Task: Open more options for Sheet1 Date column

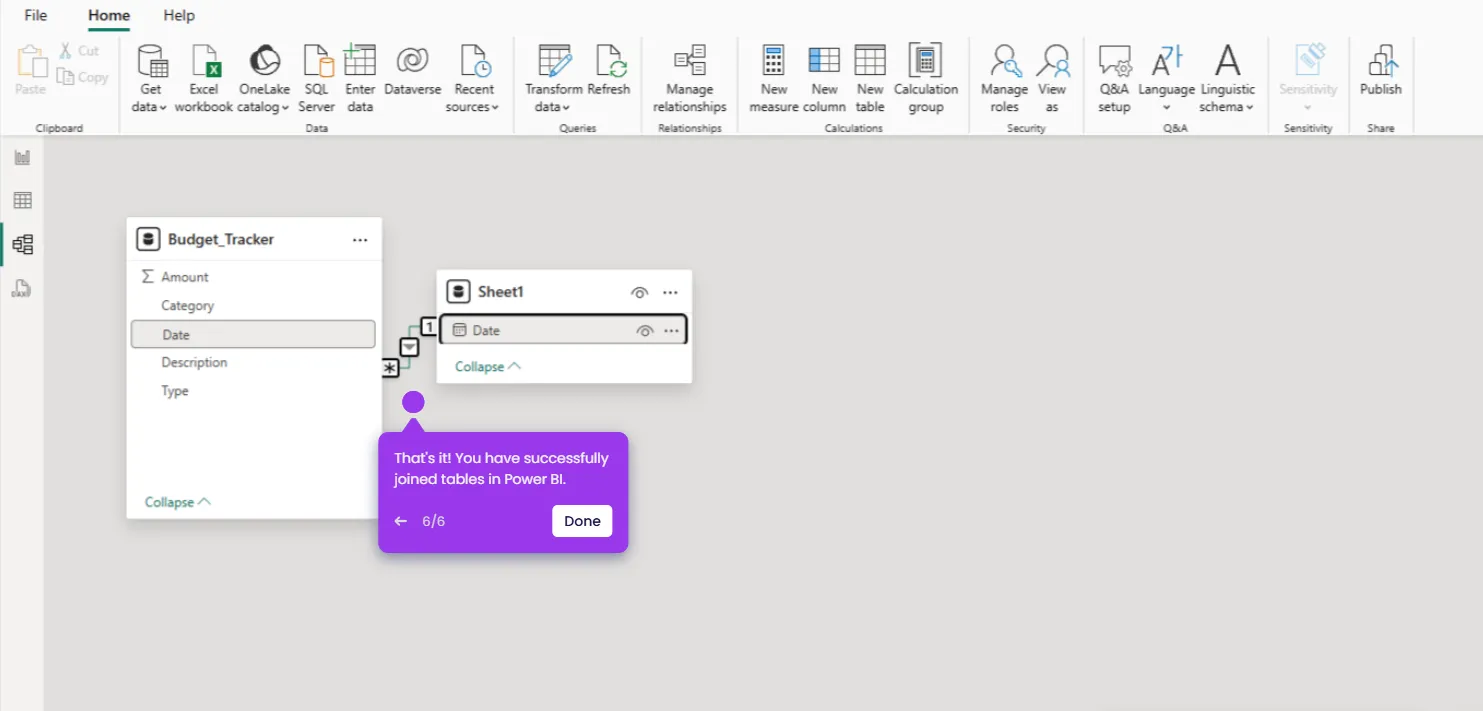Action: tap(672, 330)
